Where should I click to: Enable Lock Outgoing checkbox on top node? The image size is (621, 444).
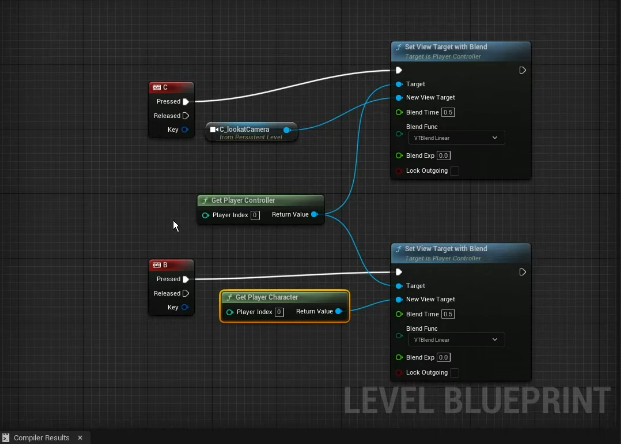(455, 171)
